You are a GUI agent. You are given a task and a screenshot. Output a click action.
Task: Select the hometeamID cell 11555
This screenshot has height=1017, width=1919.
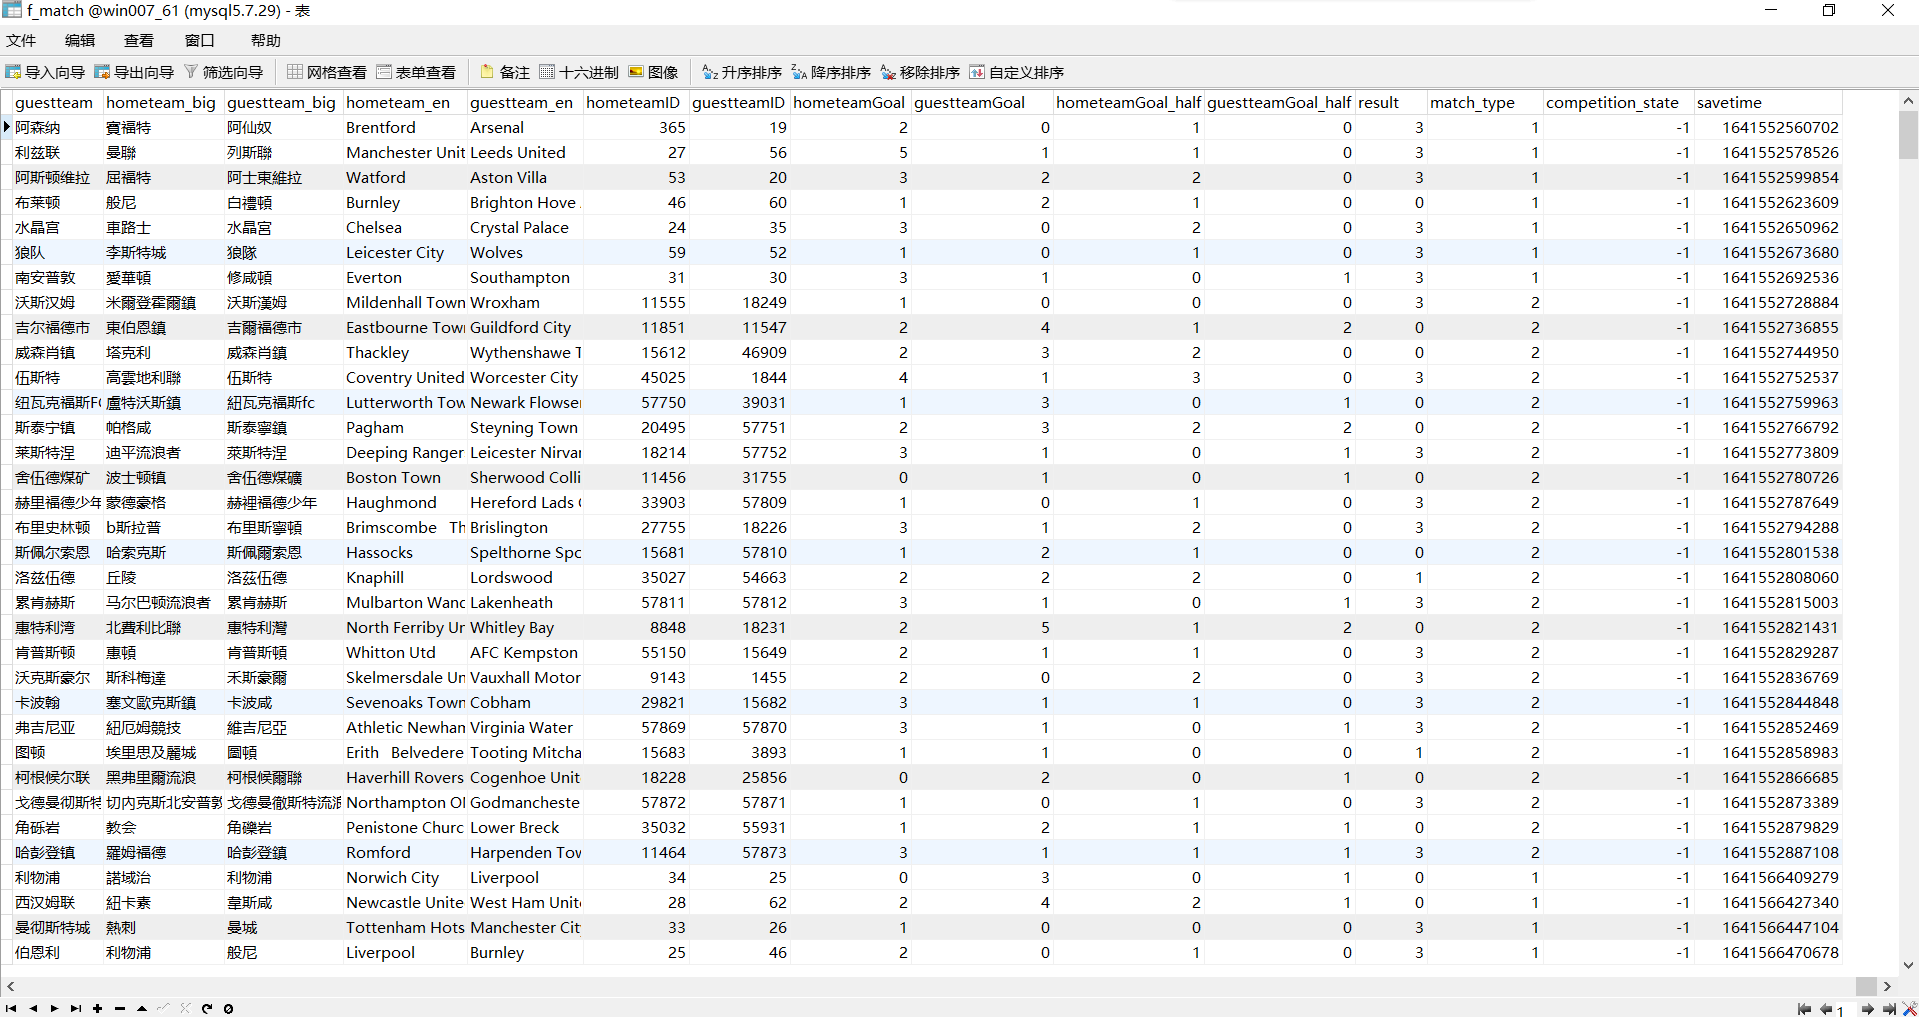[x=636, y=302]
